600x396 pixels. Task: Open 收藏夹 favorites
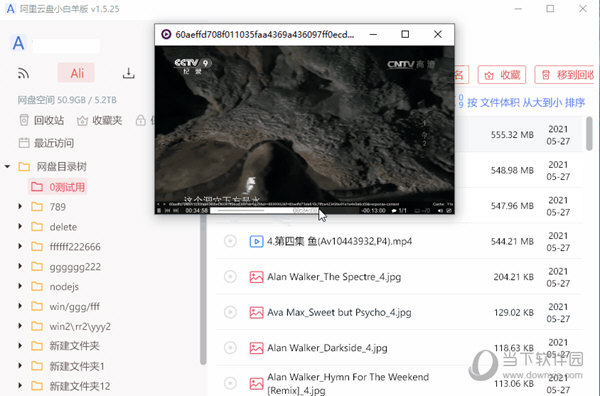click(99, 121)
